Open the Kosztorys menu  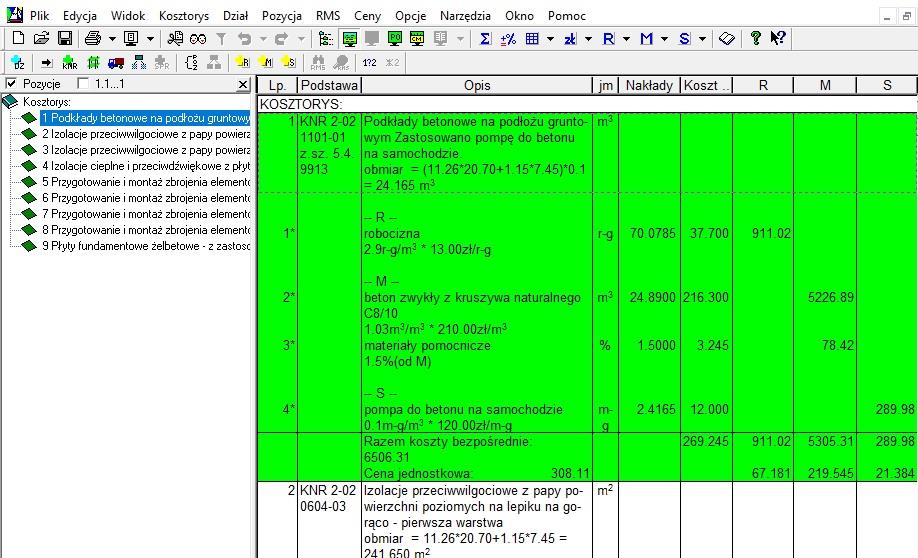183,16
